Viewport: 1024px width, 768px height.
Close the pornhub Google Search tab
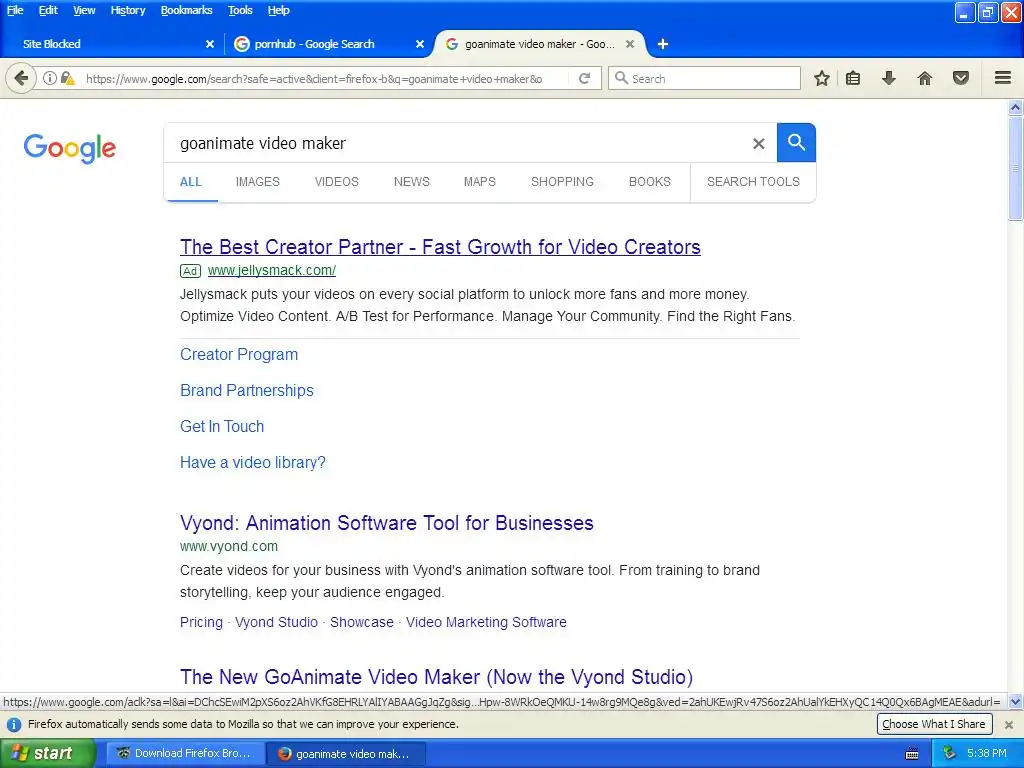(420, 44)
